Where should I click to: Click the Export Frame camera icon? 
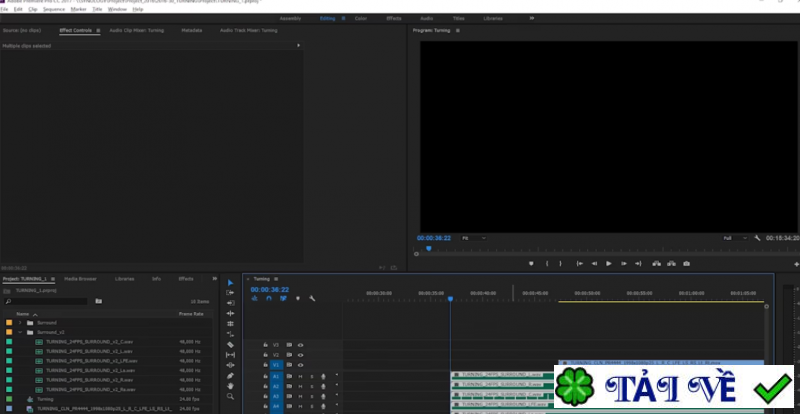(x=686, y=263)
